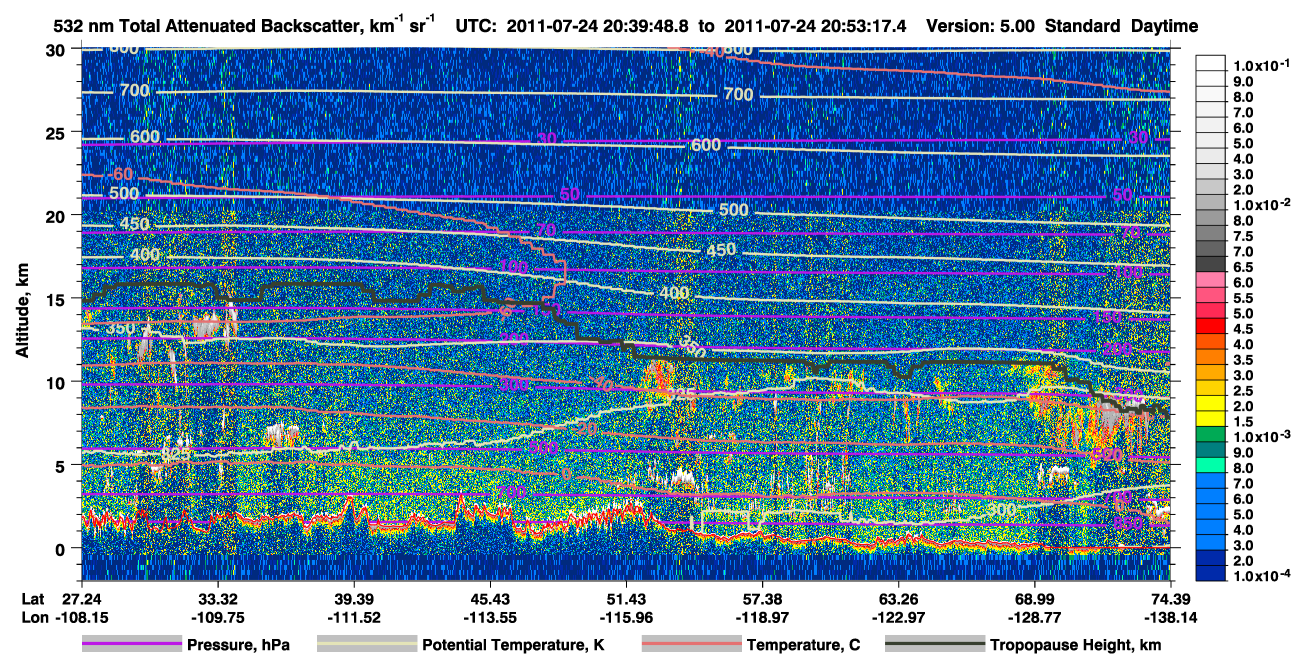Screen dimensions: 1300x667
Task: Click the magenta Pressure legend line sample
Action: point(131,645)
